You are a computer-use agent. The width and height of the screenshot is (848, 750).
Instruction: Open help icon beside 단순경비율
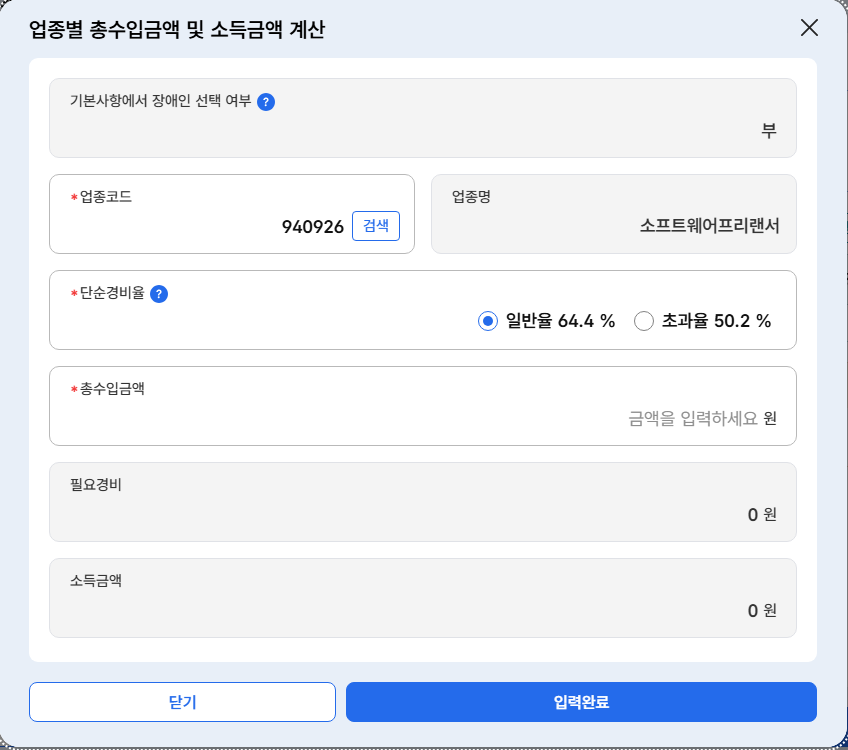point(158,294)
